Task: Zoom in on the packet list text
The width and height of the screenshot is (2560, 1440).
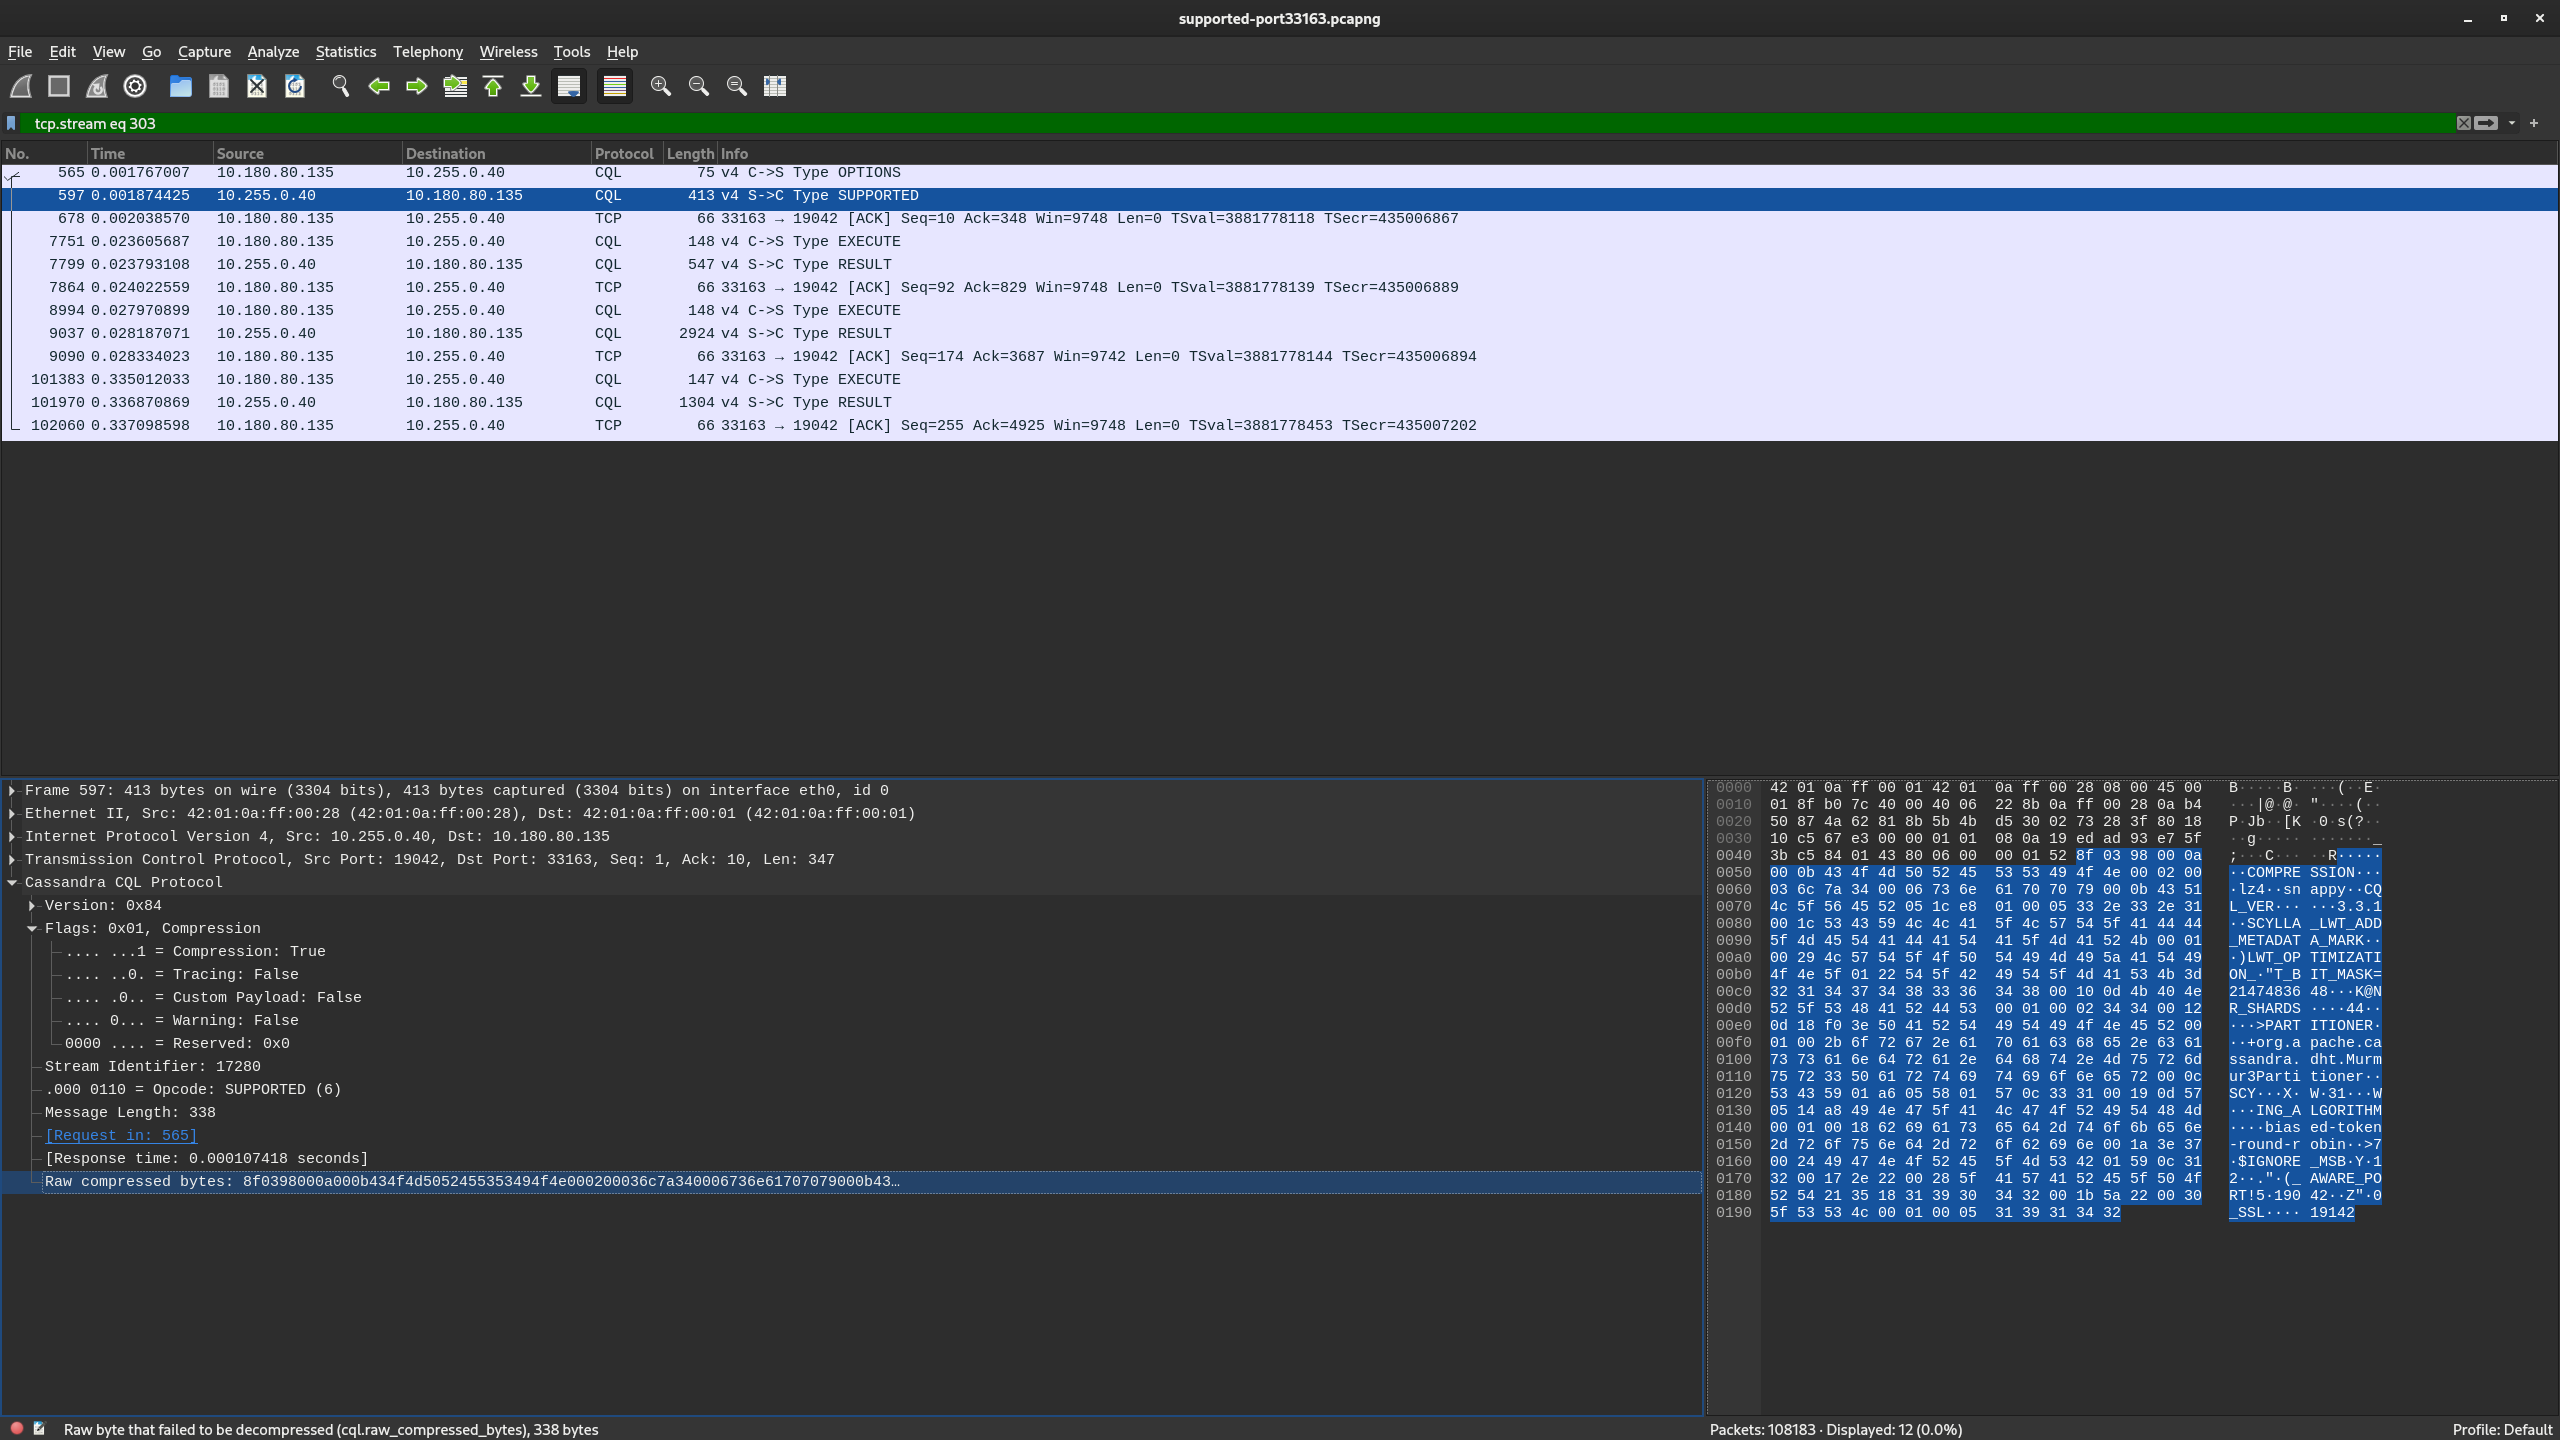Action: pyautogui.click(x=661, y=87)
